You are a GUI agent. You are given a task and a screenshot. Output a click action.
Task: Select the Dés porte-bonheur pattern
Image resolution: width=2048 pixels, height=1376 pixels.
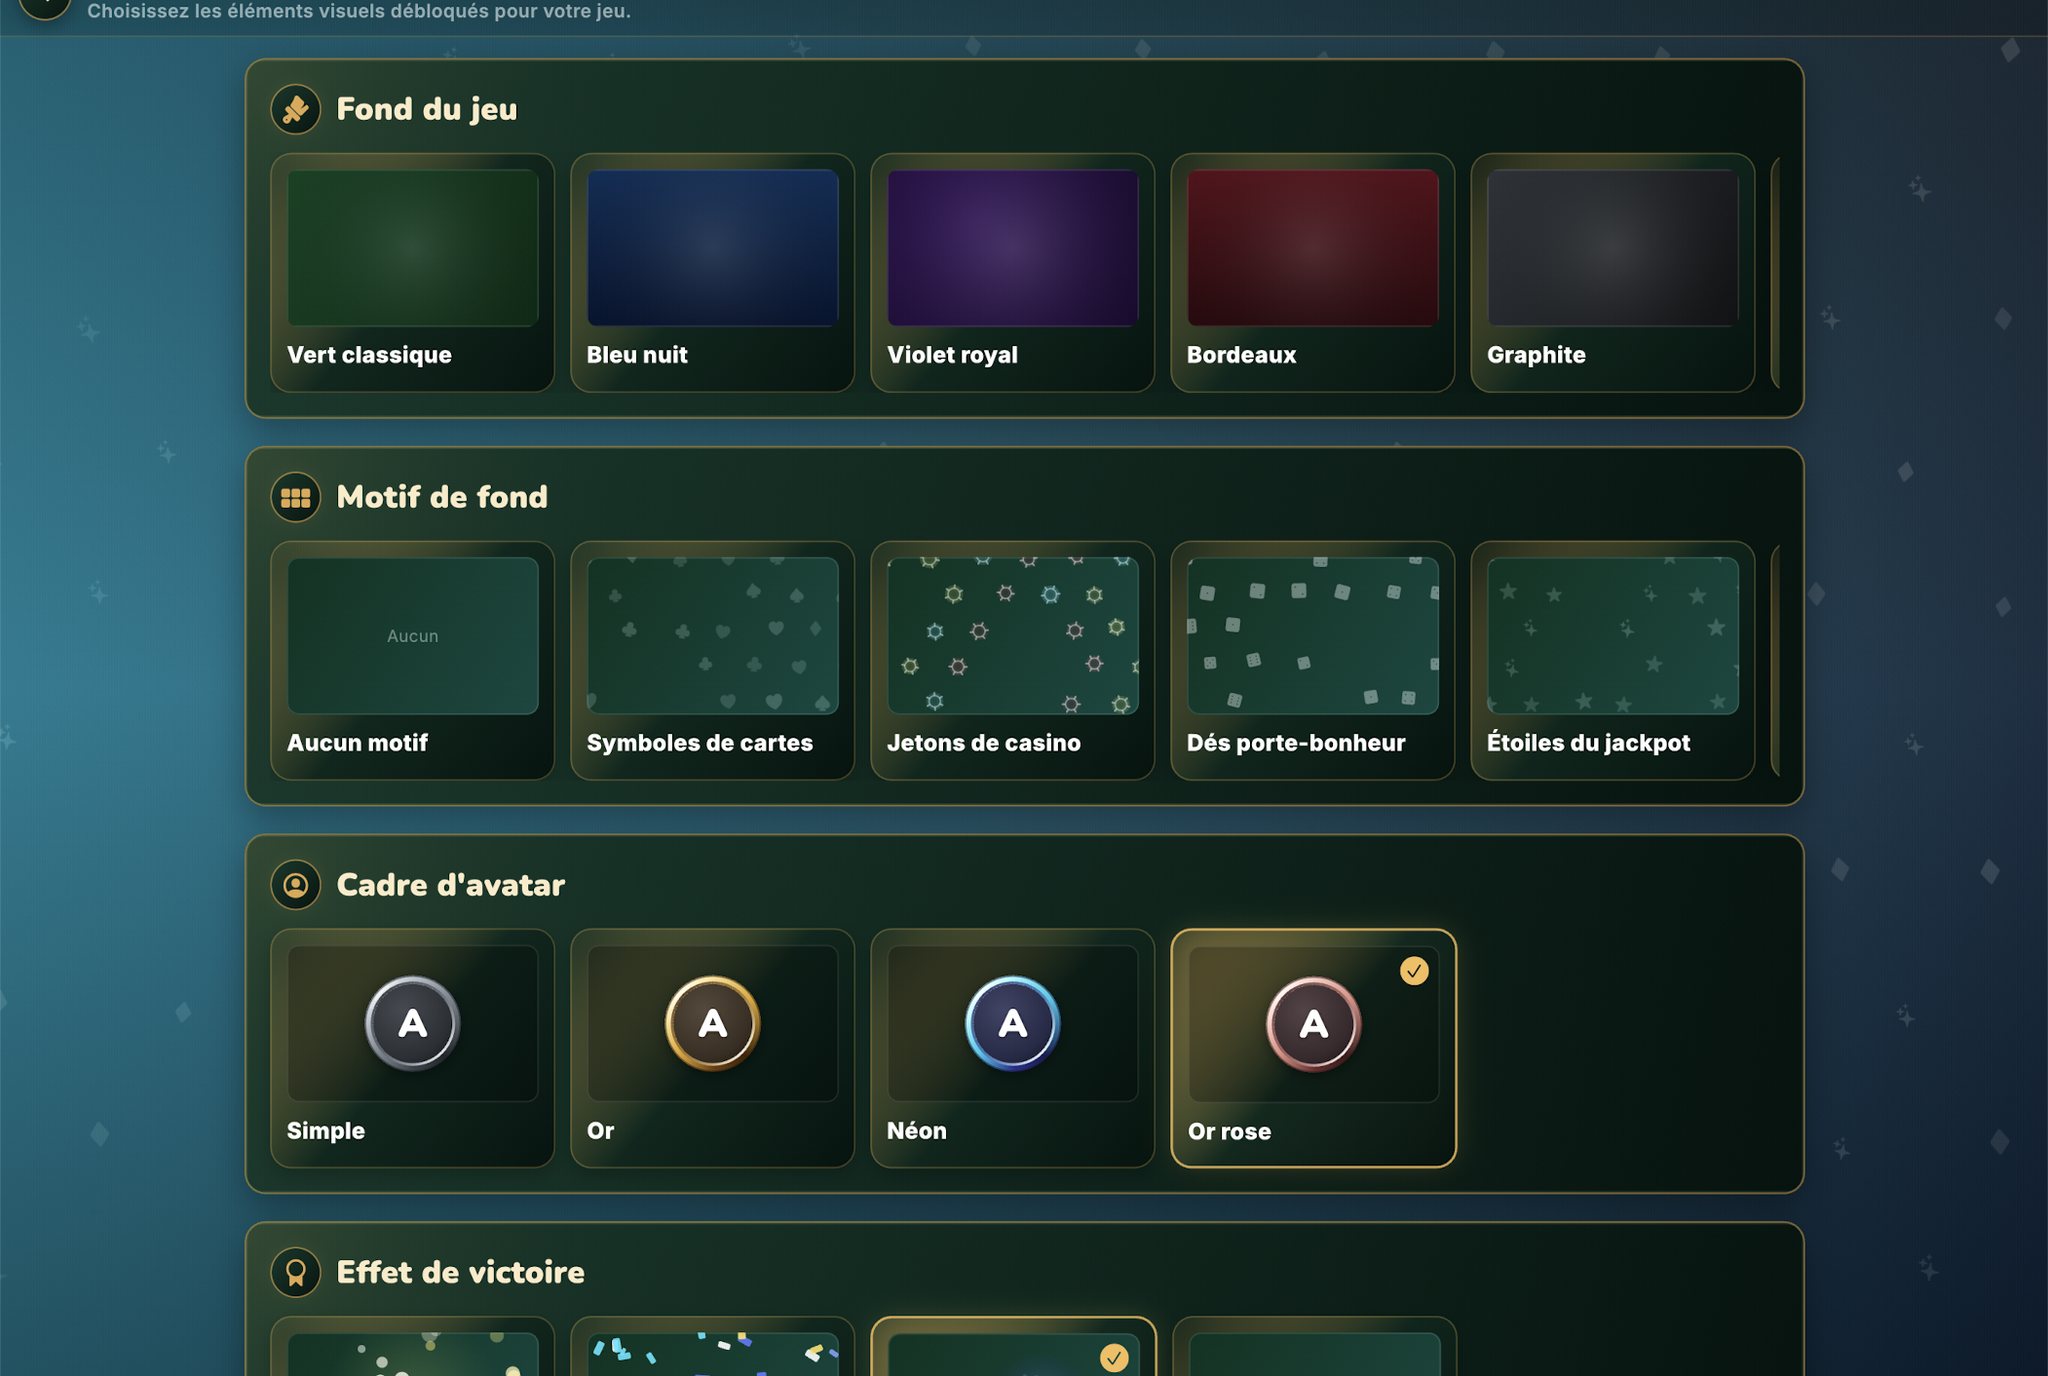coord(1312,660)
